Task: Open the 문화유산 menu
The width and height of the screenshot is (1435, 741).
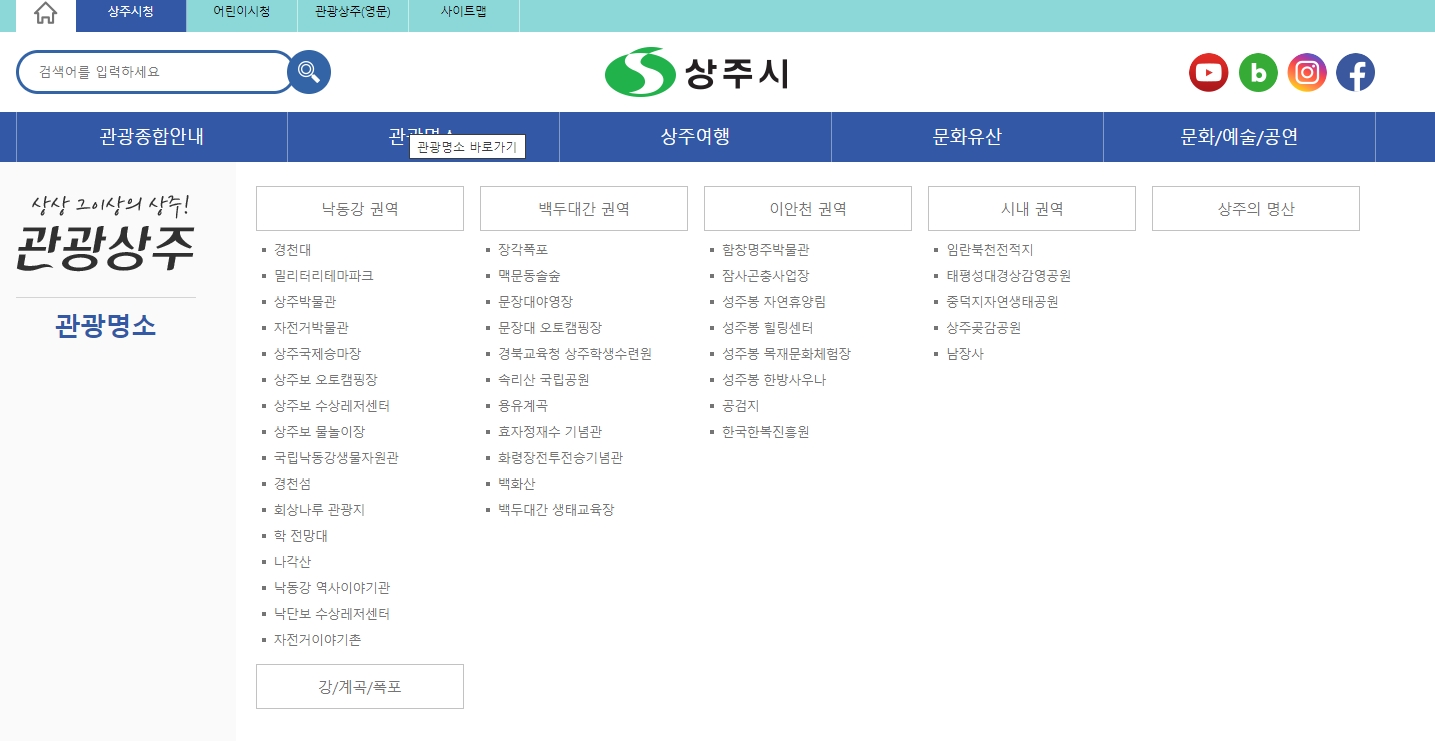Action: [x=967, y=137]
